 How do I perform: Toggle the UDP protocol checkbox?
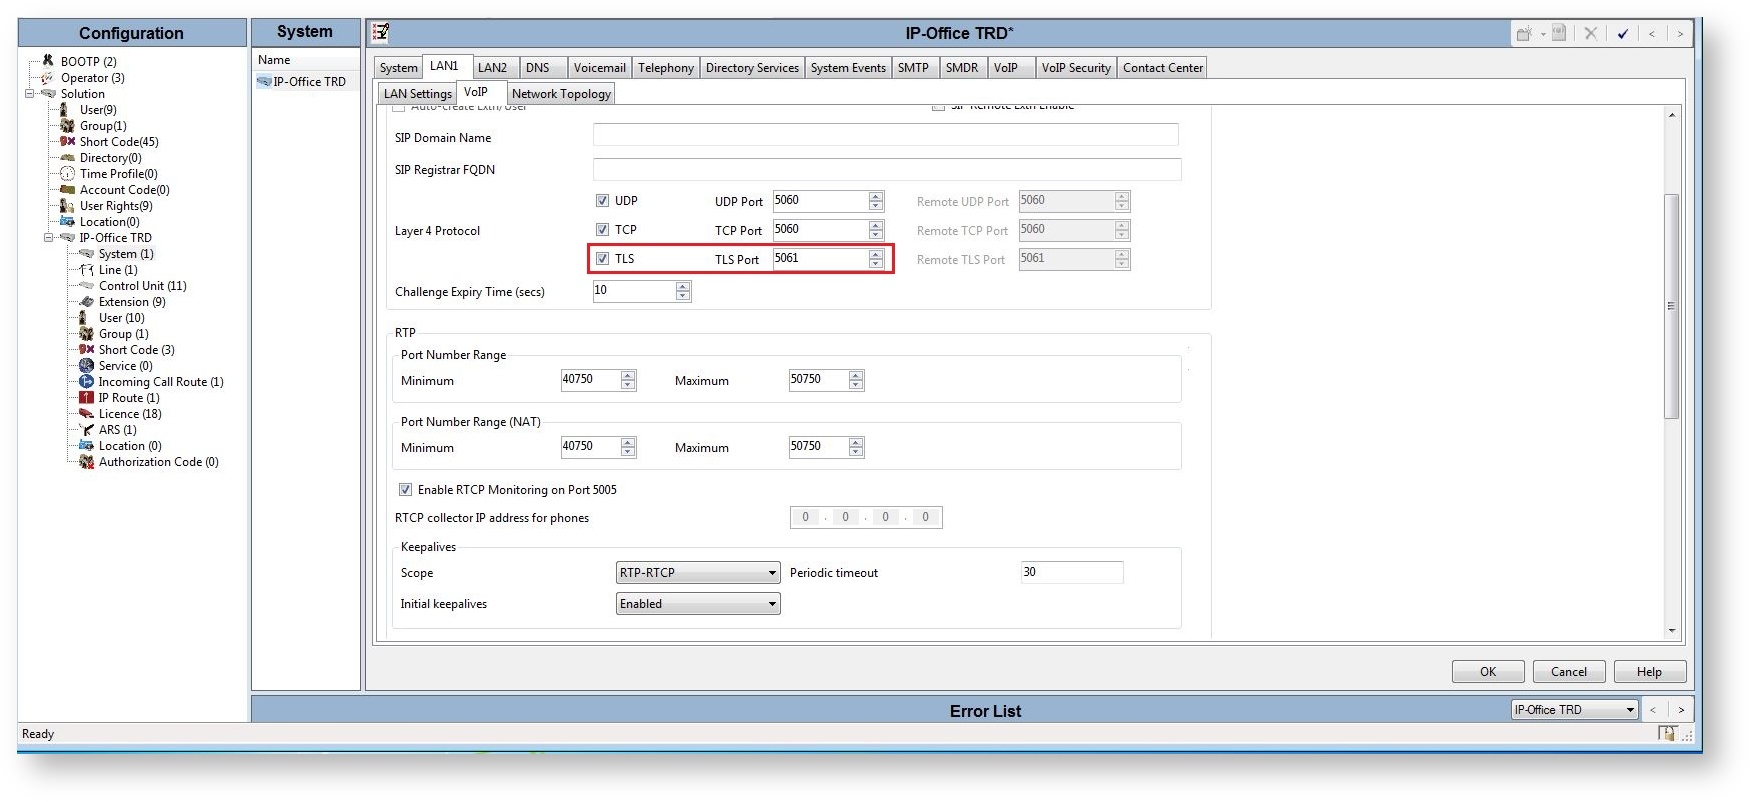coord(602,200)
